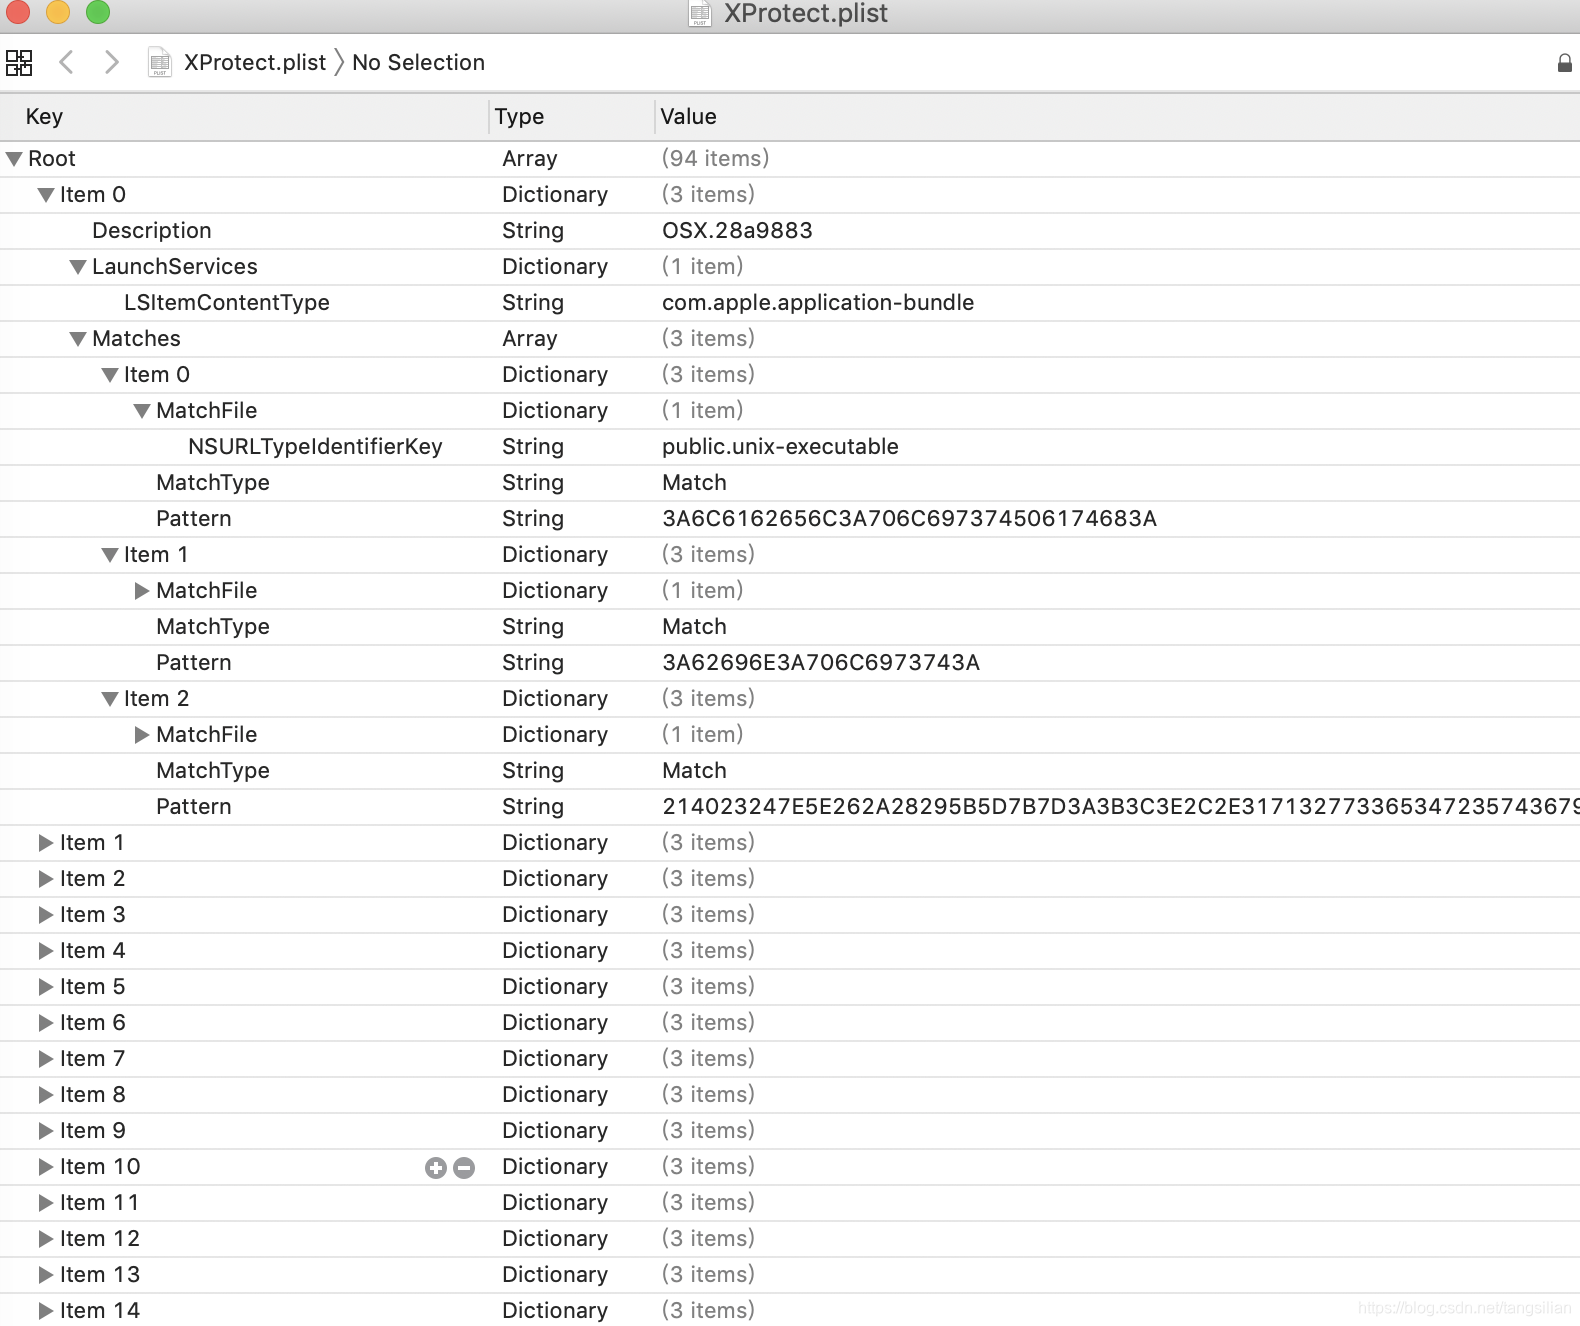This screenshot has height=1326, width=1580.
Task: Click Dictionary type of LaunchServices row
Action: 555,267
